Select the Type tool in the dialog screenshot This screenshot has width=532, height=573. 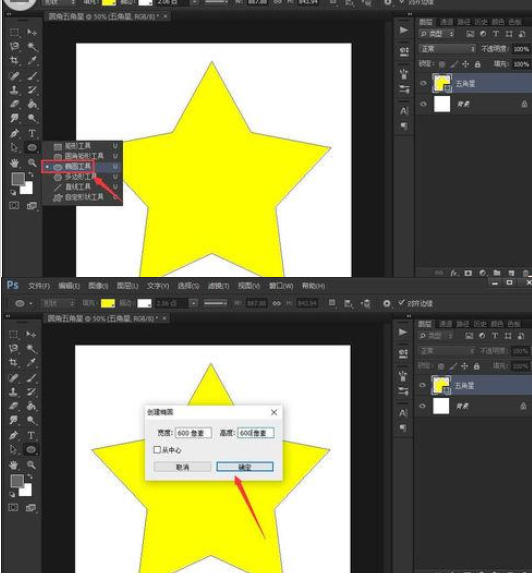tap(31, 435)
